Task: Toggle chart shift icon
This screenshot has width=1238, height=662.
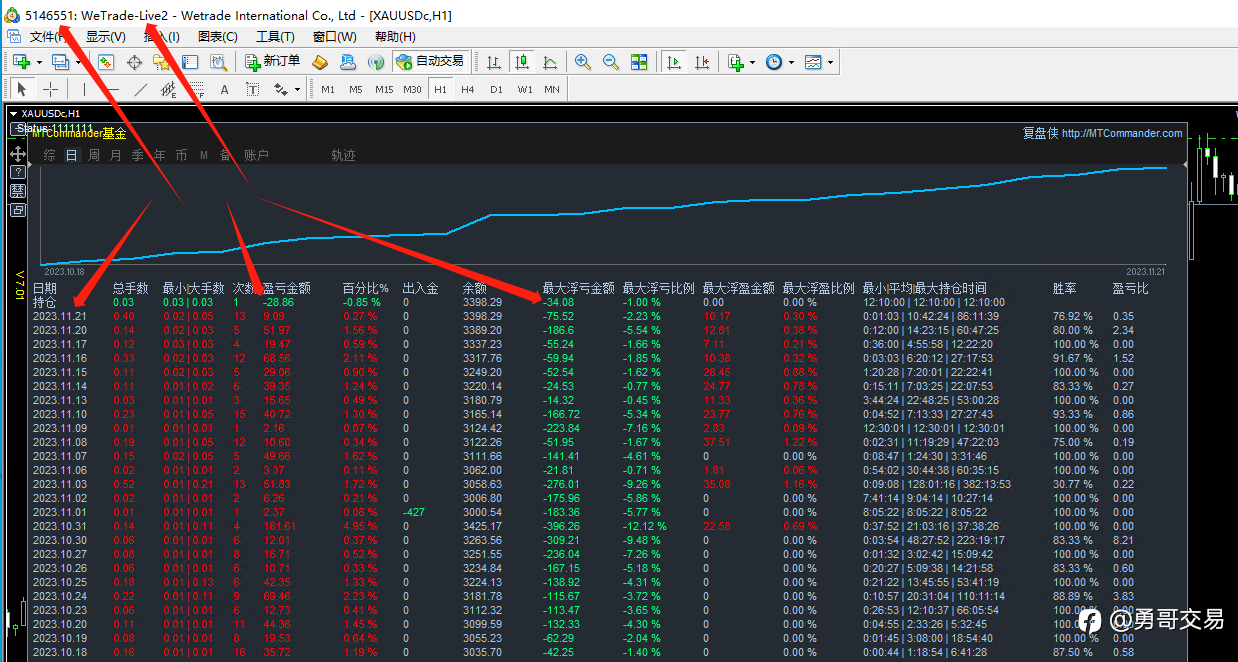Action: (x=702, y=62)
